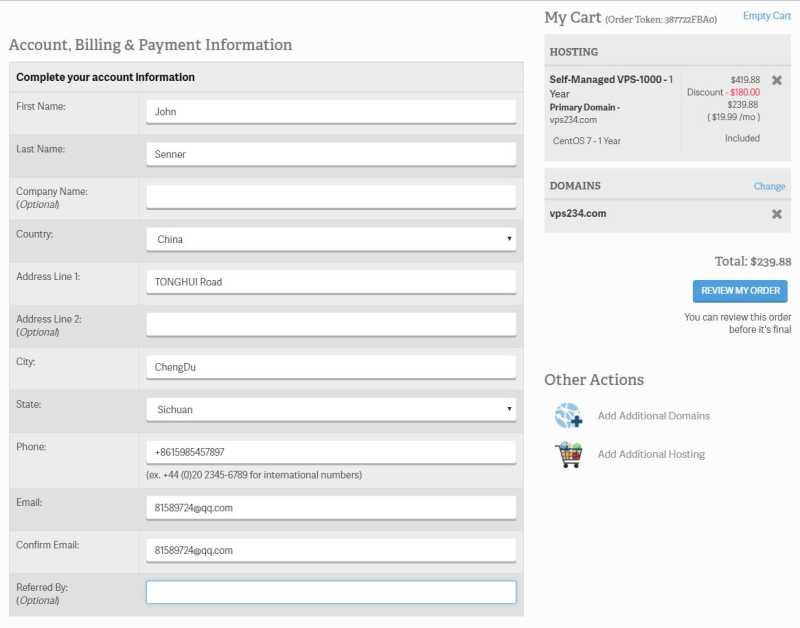This screenshot has width=800, height=628.
Task: Click the $419.88 original price text
Action: coord(745,80)
